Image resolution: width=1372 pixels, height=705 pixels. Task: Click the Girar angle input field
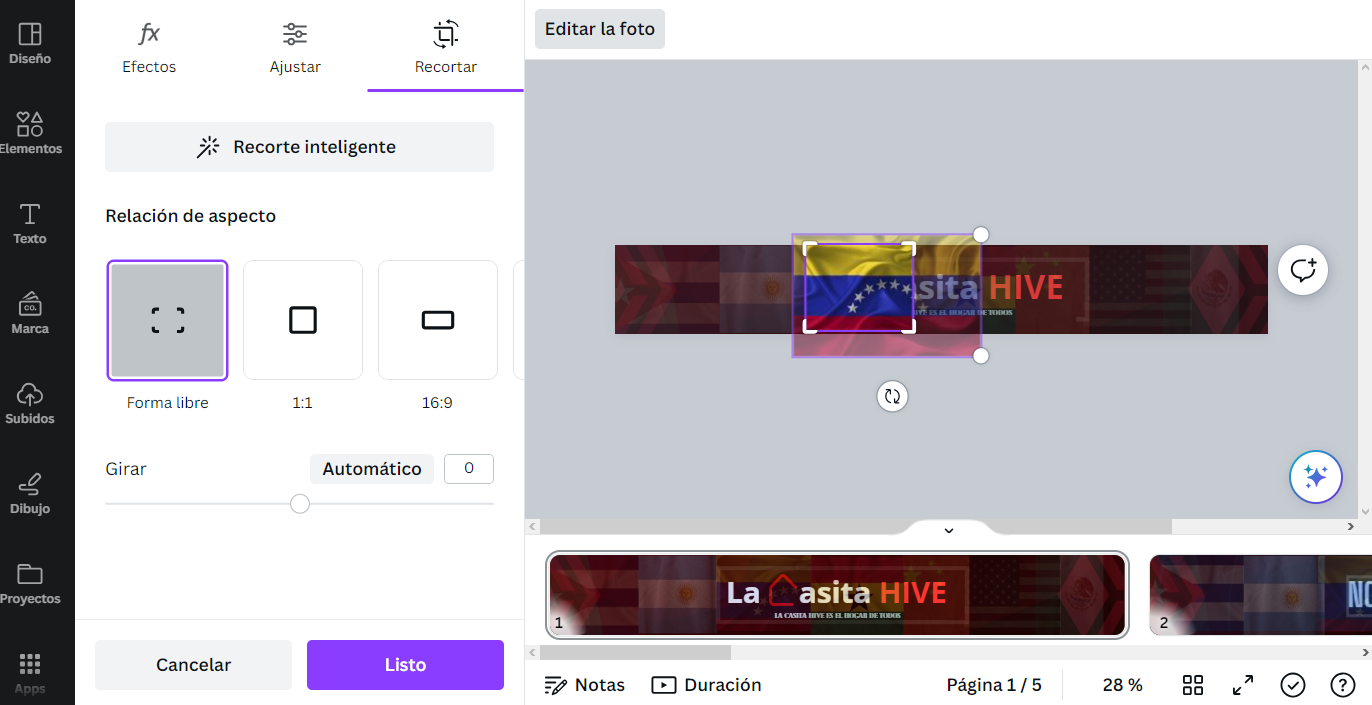(469, 469)
